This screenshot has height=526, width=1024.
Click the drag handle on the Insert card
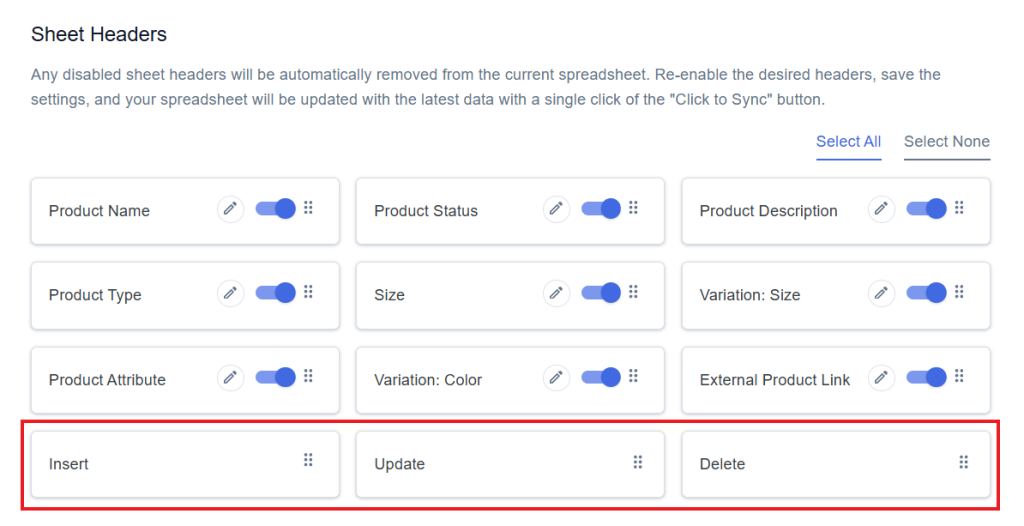point(308,461)
